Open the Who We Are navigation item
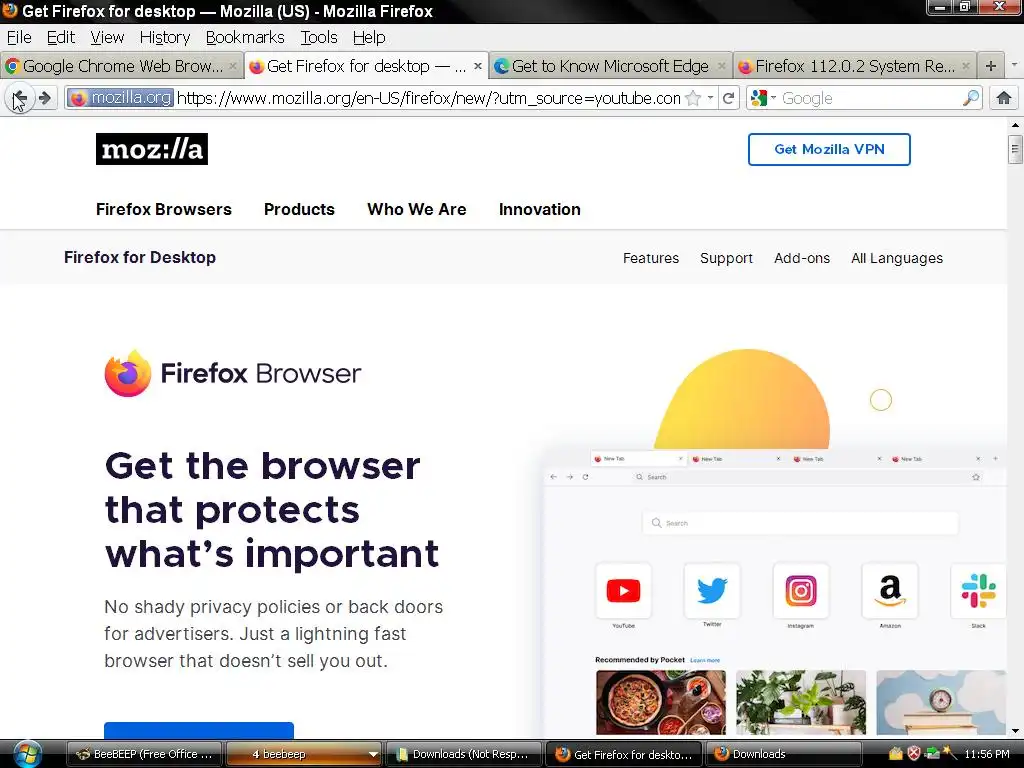This screenshot has width=1024, height=768. pyautogui.click(x=417, y=209)
